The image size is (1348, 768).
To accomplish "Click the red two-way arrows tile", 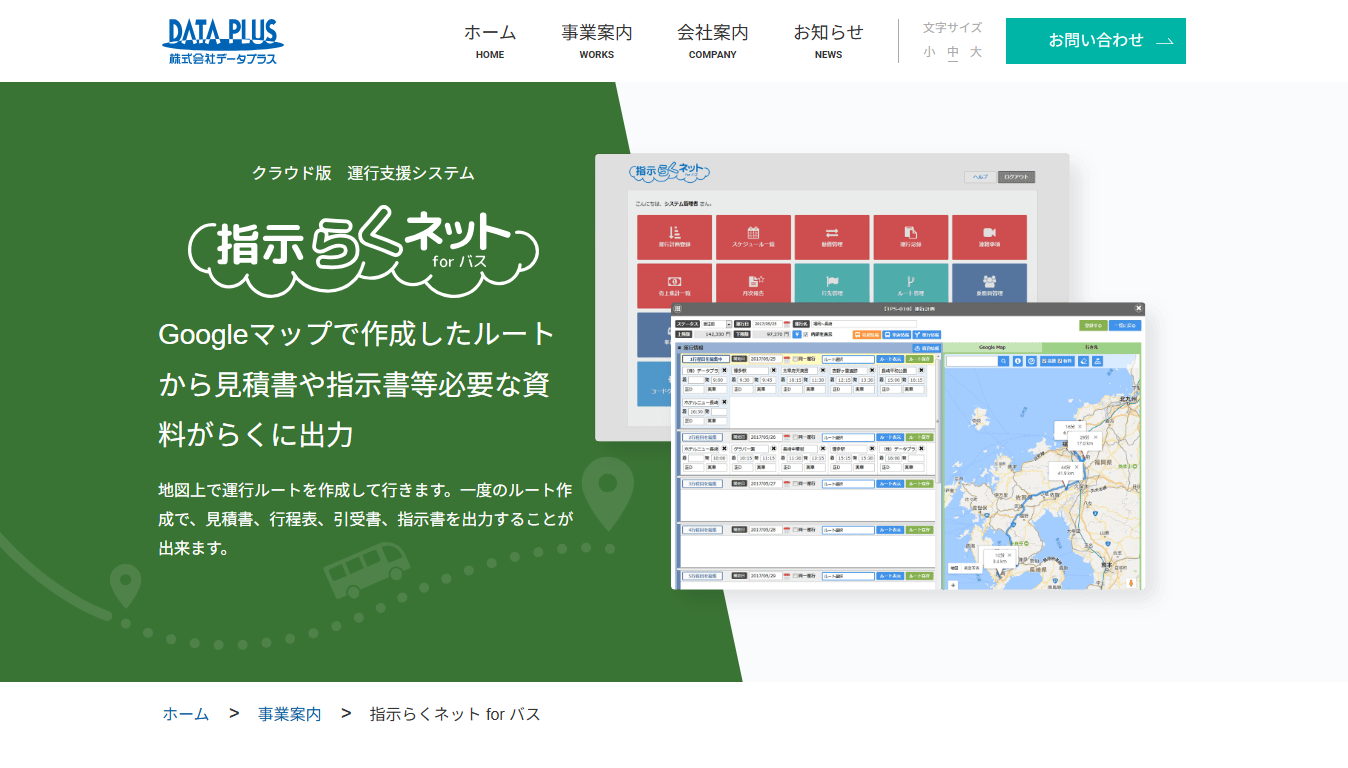I will (x=832, y=237).
